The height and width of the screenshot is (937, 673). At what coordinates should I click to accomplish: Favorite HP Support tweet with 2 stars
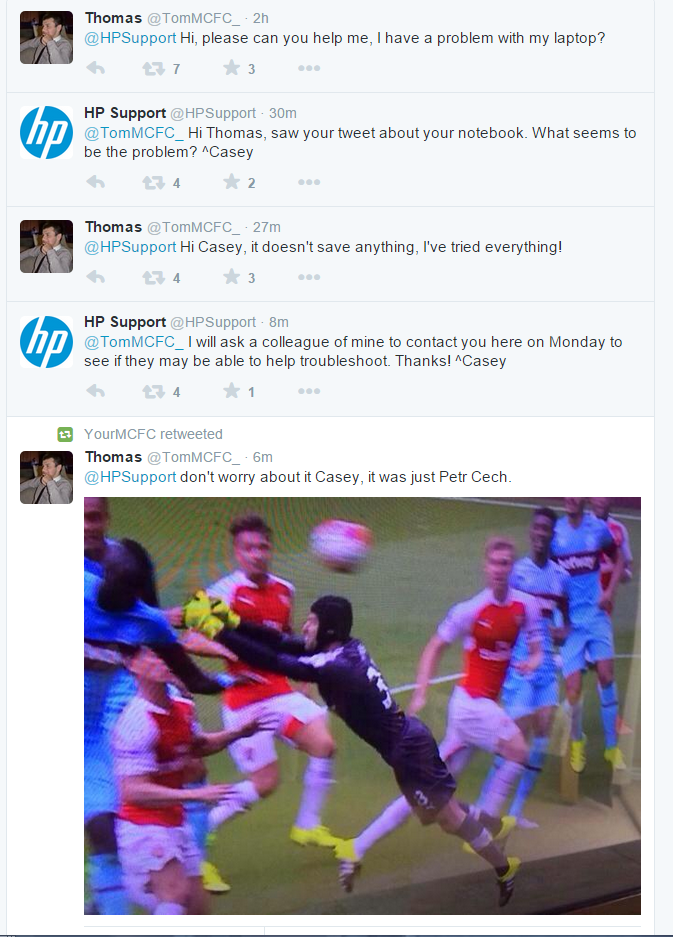[231, 182]
